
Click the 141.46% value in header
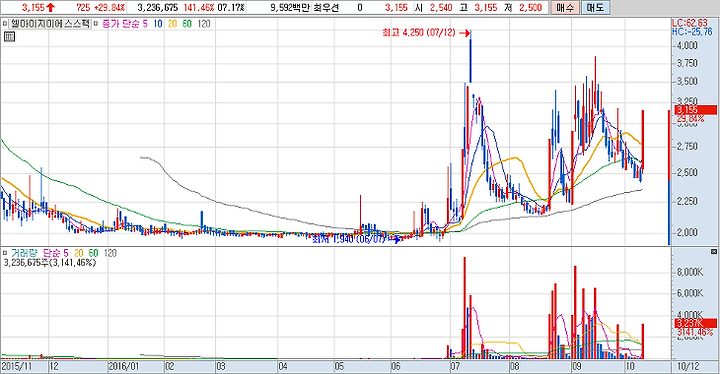pos(198,7)
